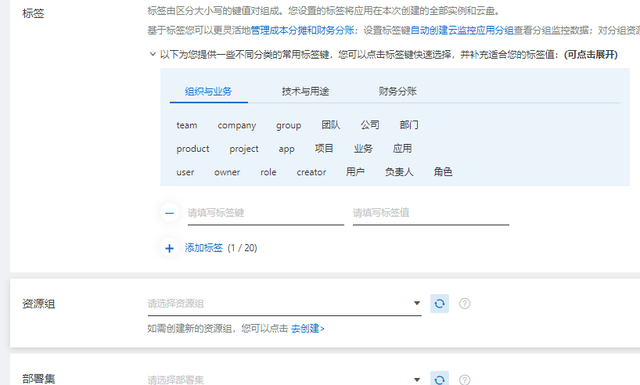Open the 请选择资源组 dropdown
Viewport: 640px width, 385px height.
[284, 304]
